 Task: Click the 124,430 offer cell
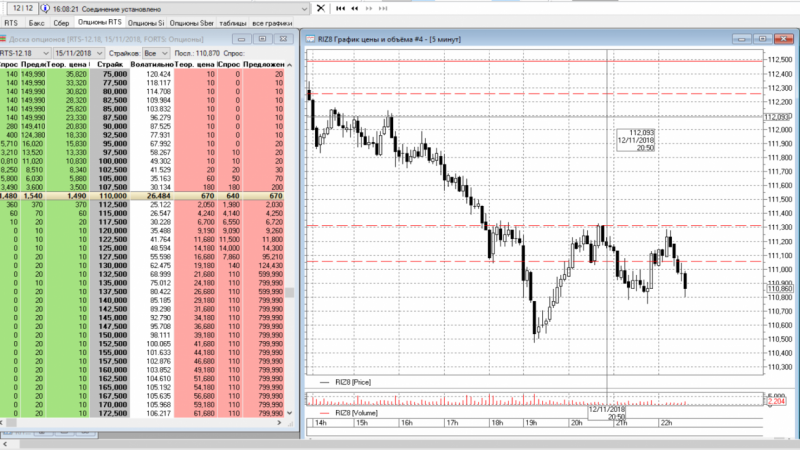264,265
